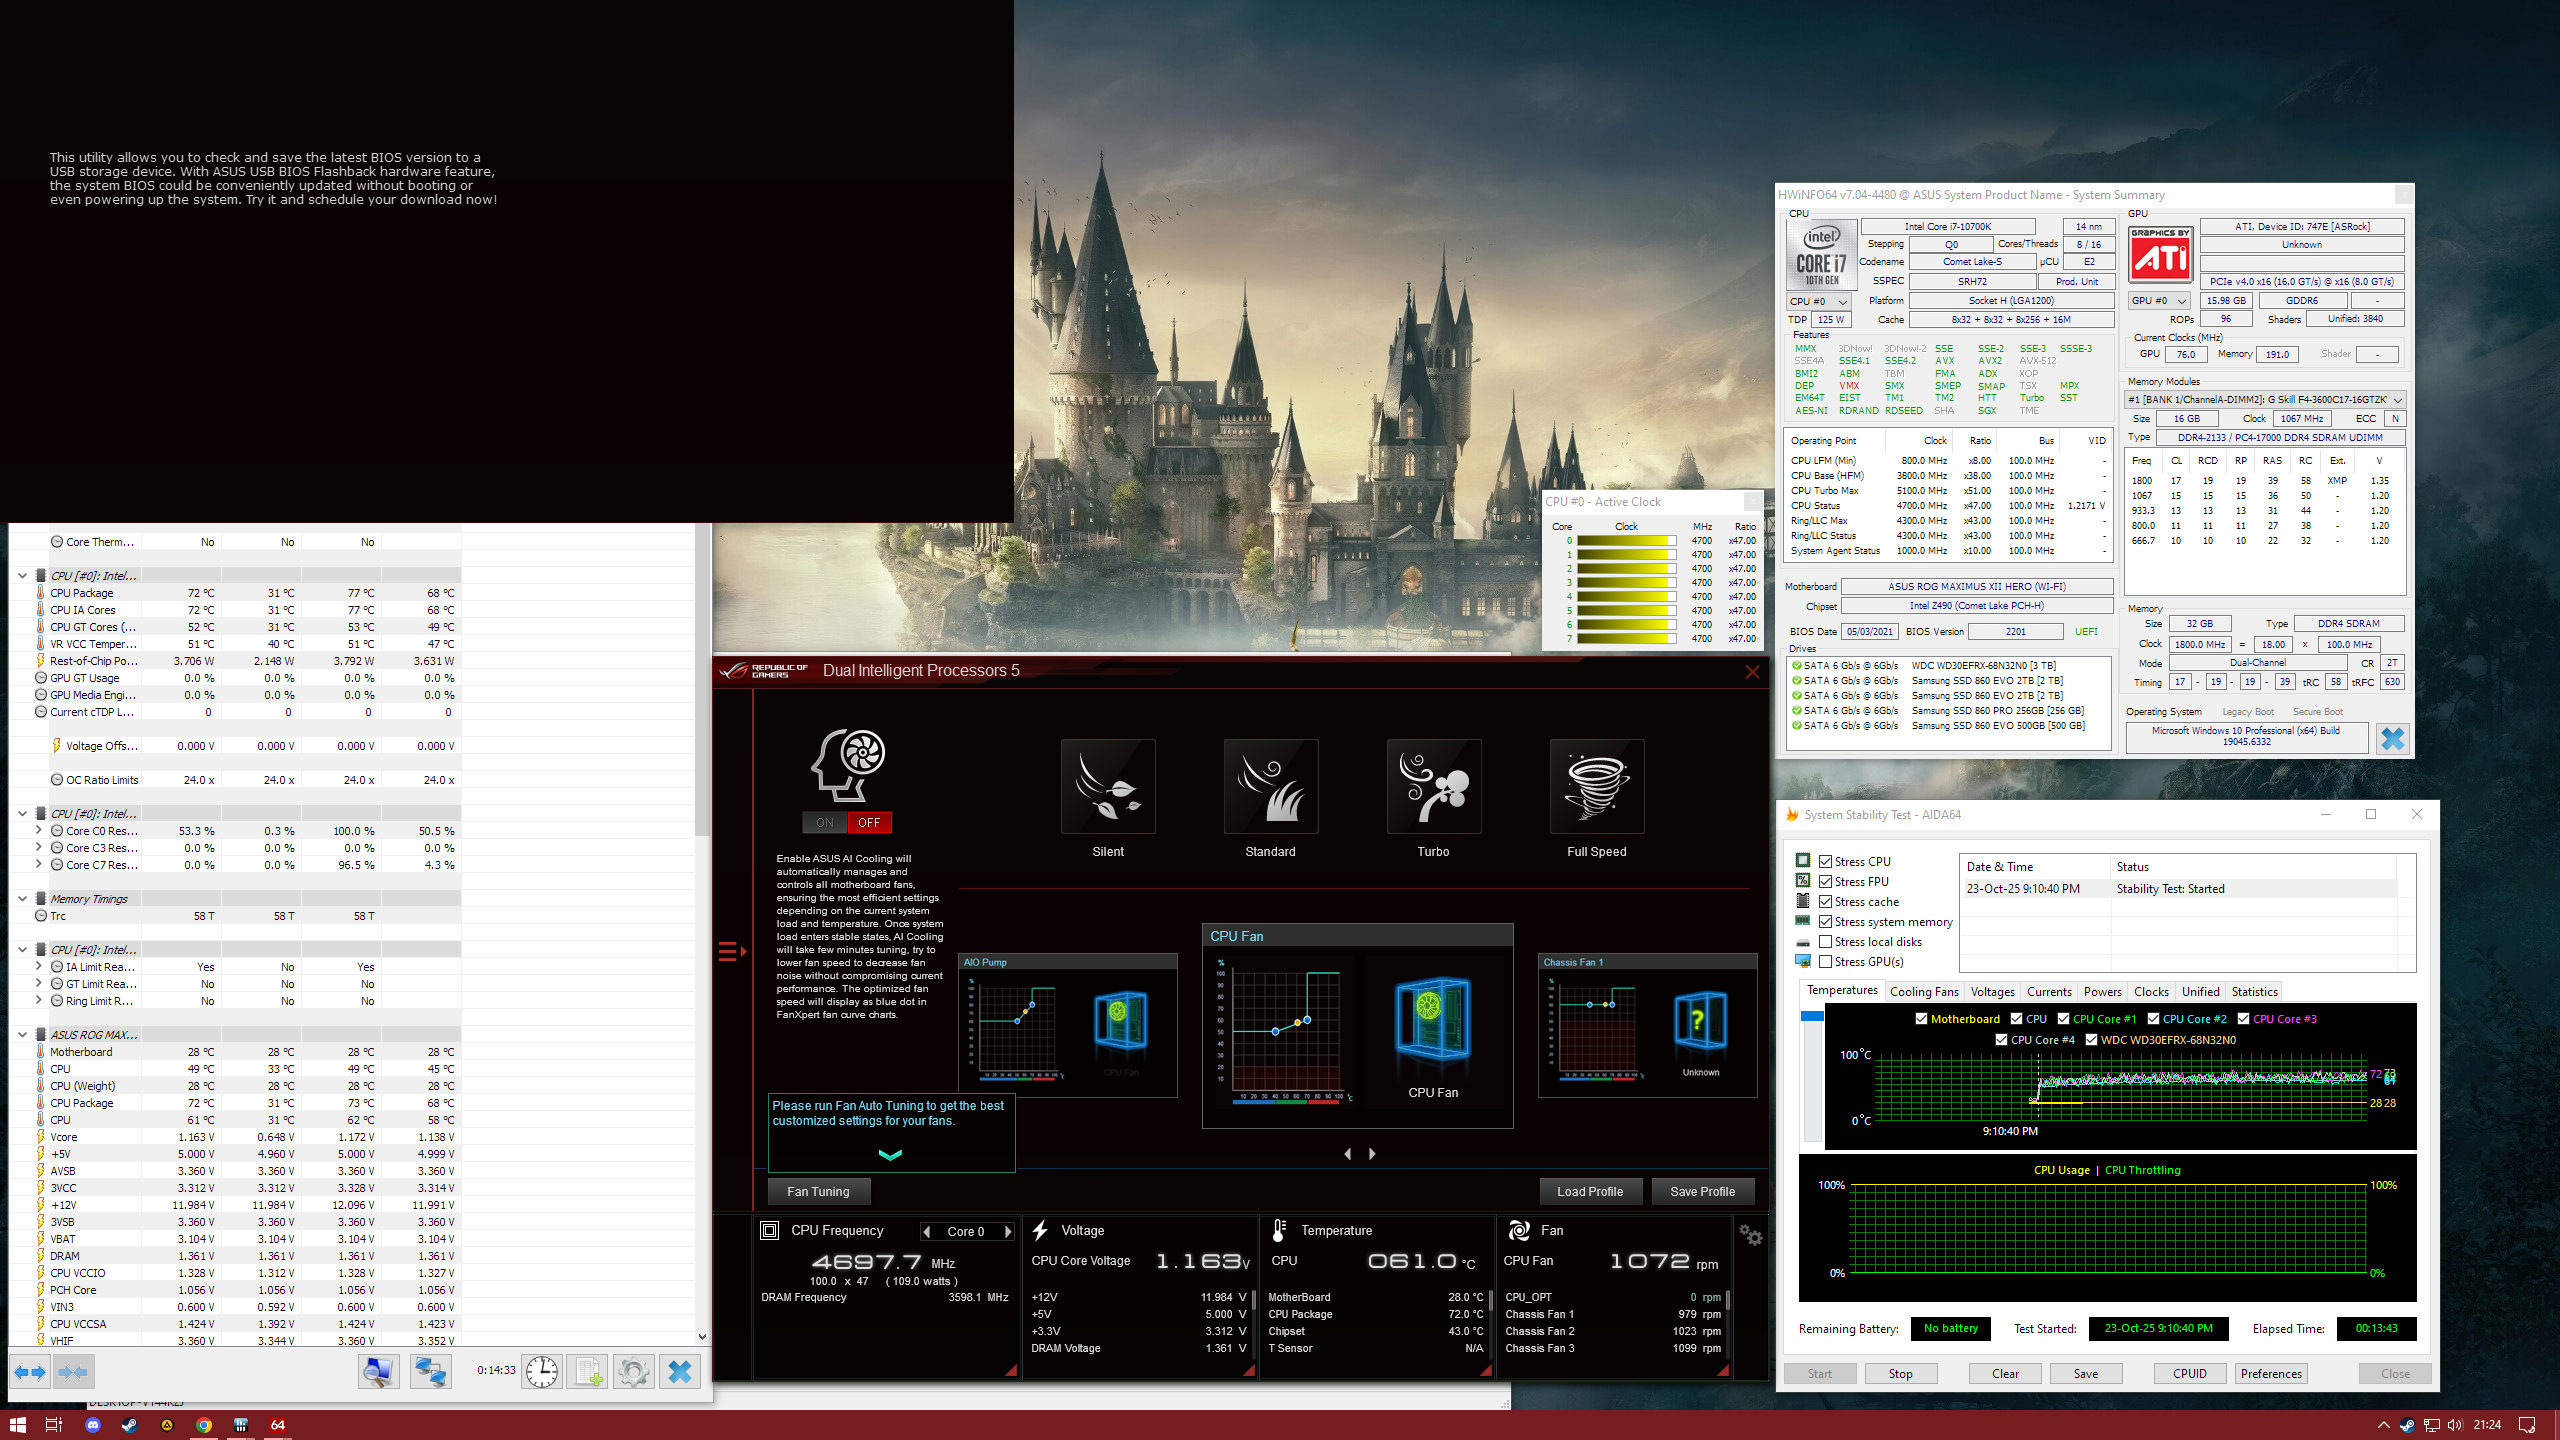Click next core arrow beside Core 0

click(x=1008, y=1231)
